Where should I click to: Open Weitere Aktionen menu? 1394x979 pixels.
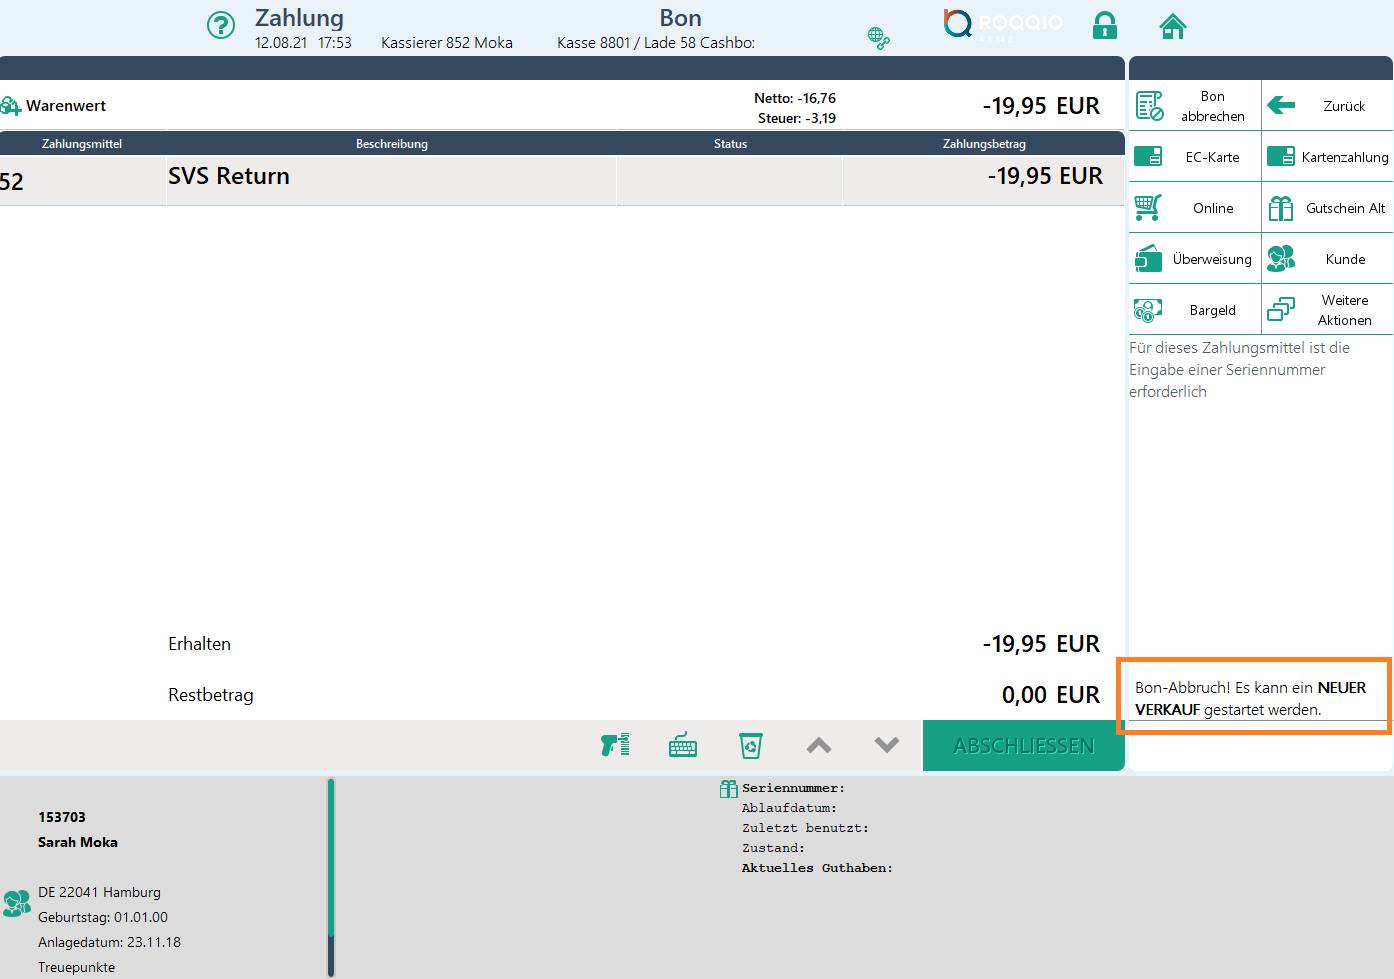pyautogui.click(x=1327, y=310)
